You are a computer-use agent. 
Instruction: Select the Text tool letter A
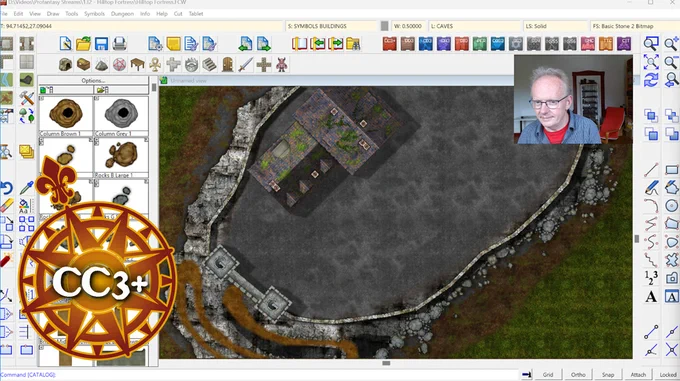click(651, 297)
